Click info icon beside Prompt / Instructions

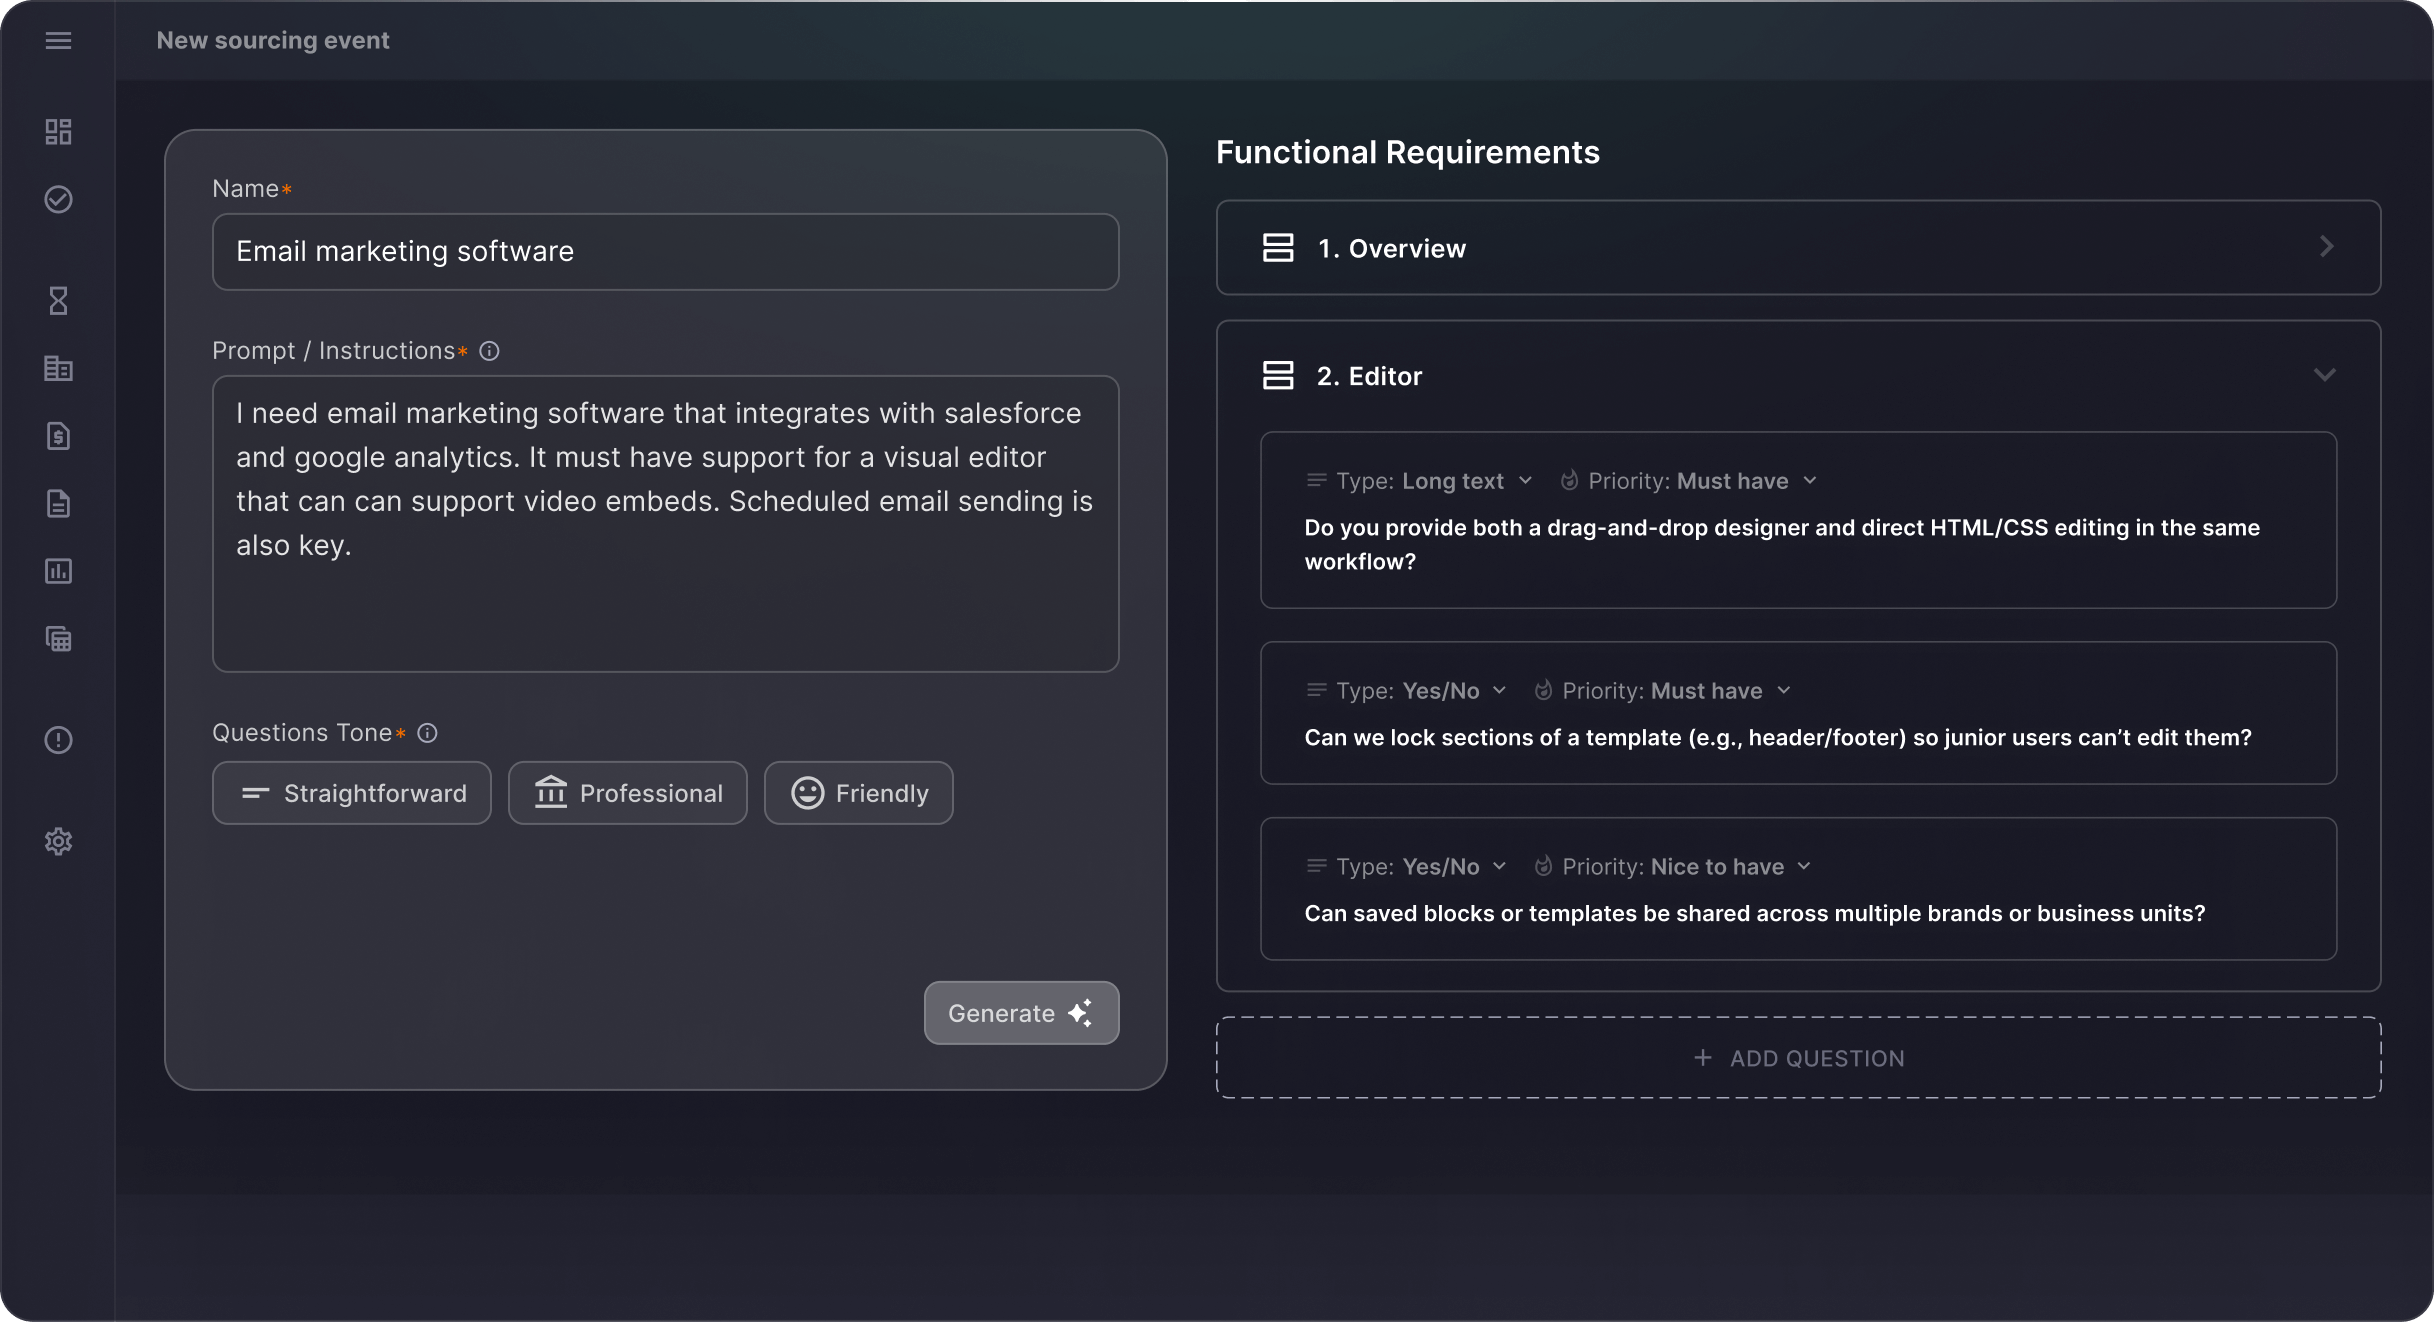489,351
